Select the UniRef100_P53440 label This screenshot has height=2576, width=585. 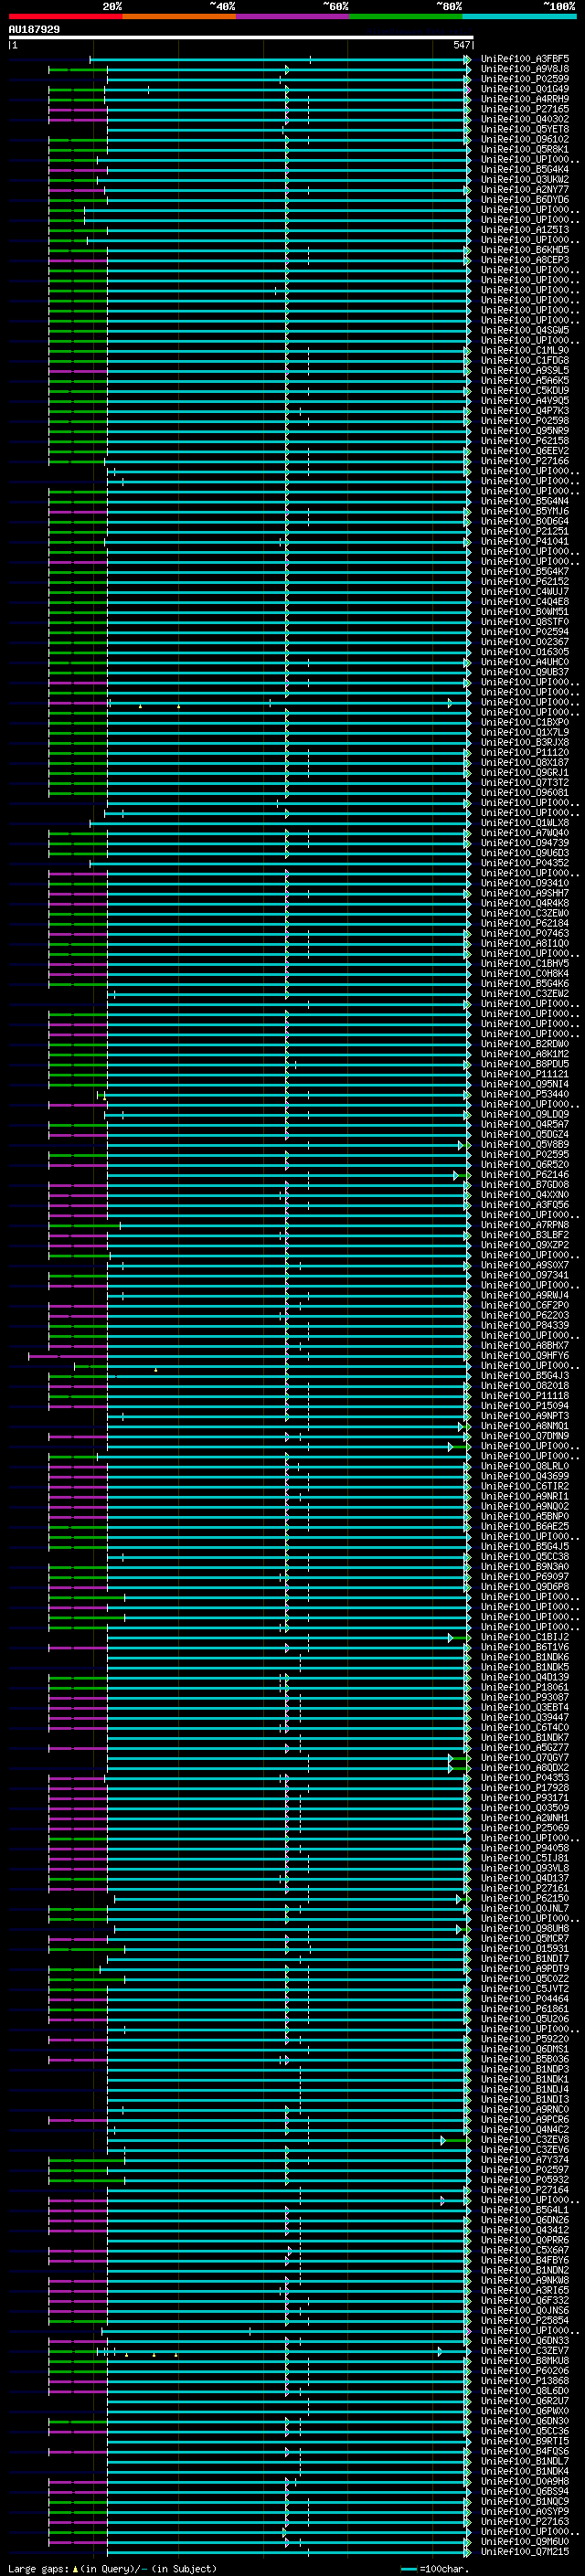coord(525,1094)
